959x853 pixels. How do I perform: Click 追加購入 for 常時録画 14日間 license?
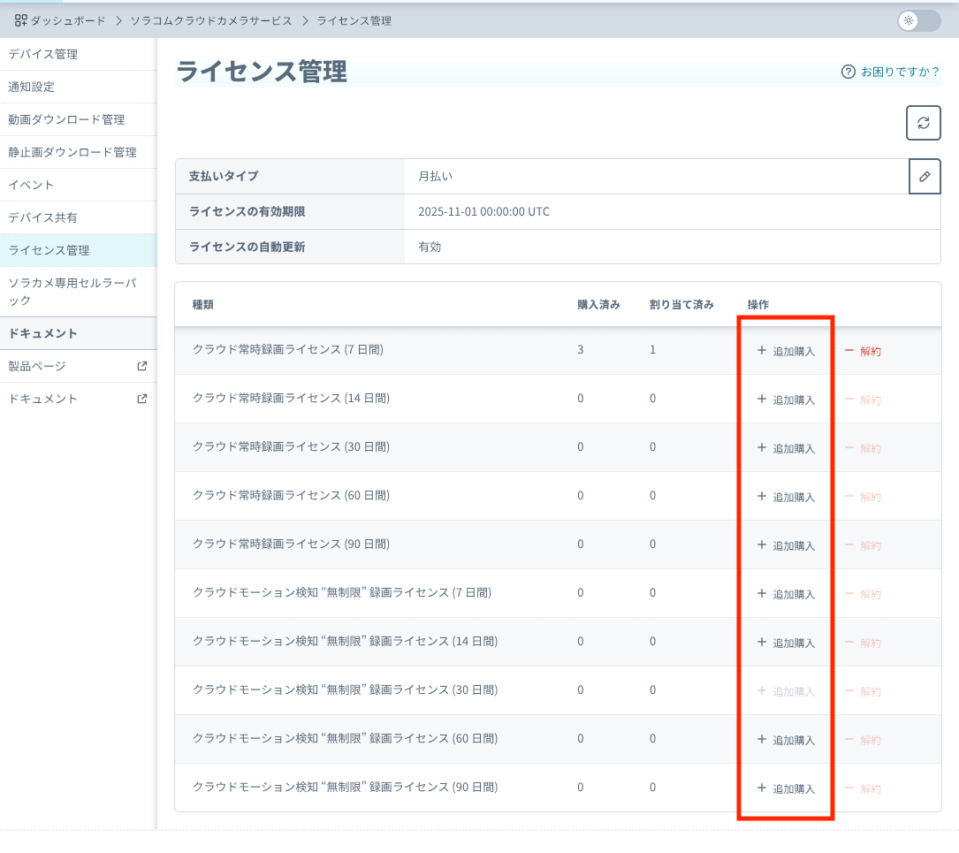786,400
